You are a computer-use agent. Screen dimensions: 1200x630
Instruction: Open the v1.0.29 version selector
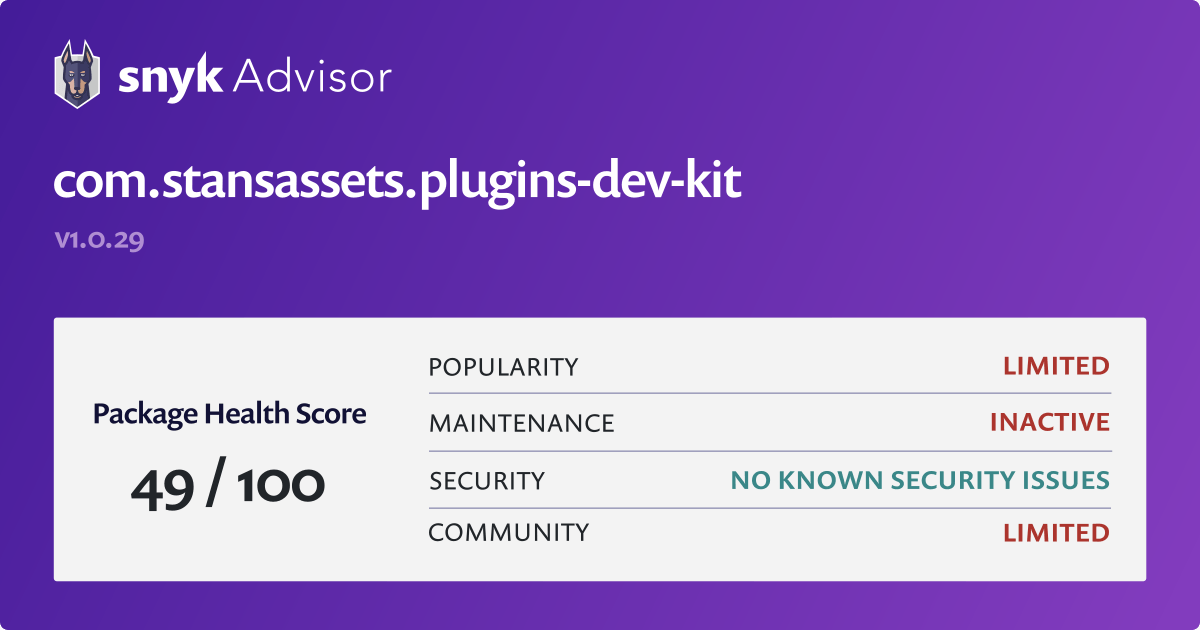coord(98,239)
